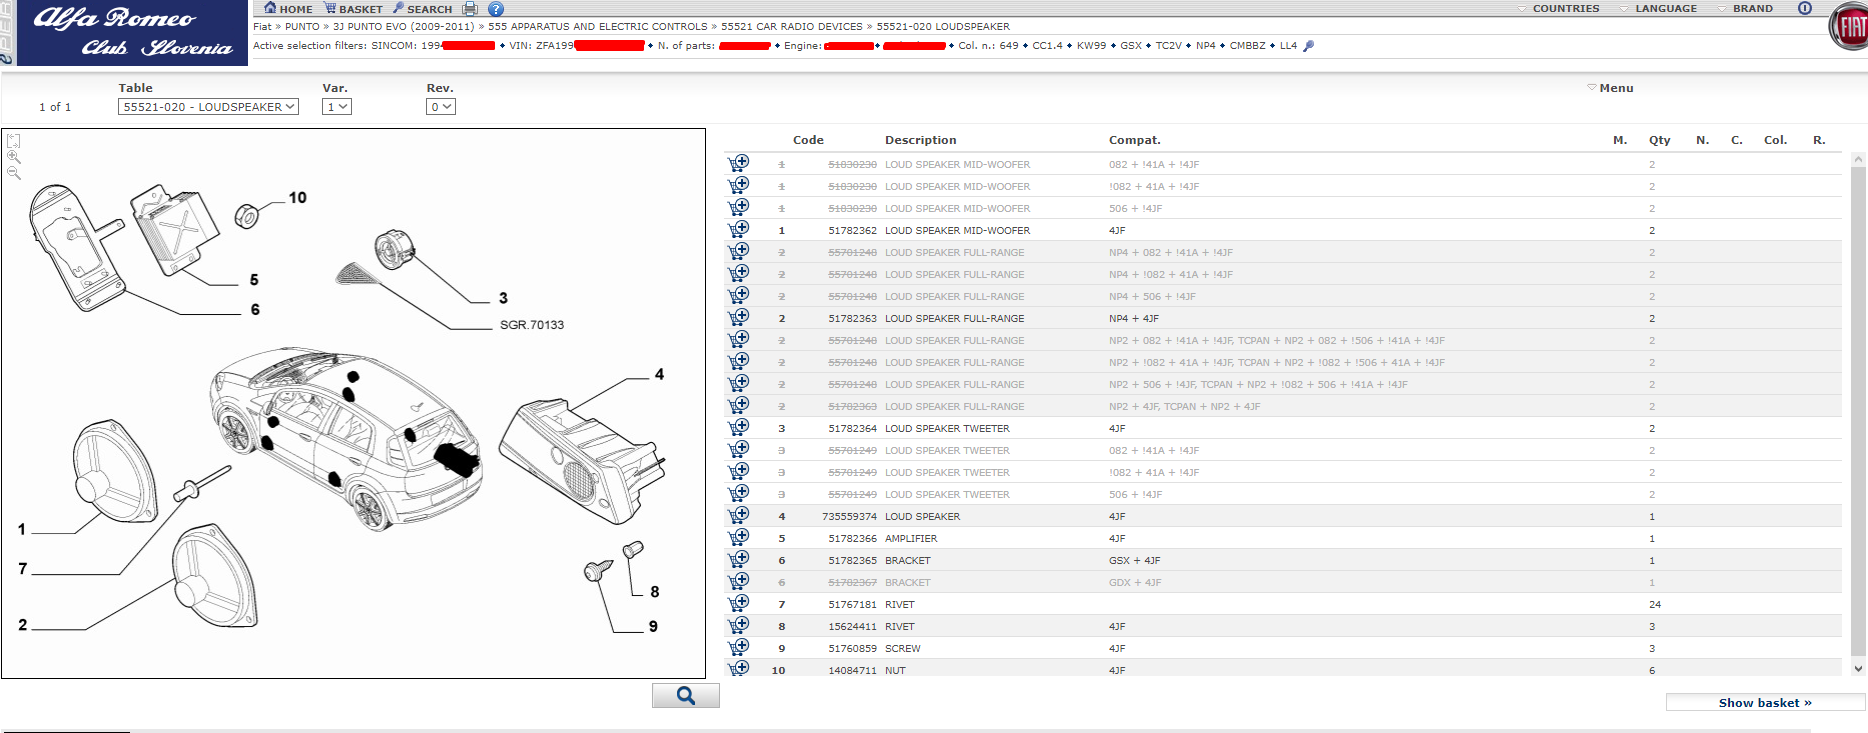Open the SEARCH tool
The height and width of the screenshot is (733, 1868).
(x=422, y=9)
